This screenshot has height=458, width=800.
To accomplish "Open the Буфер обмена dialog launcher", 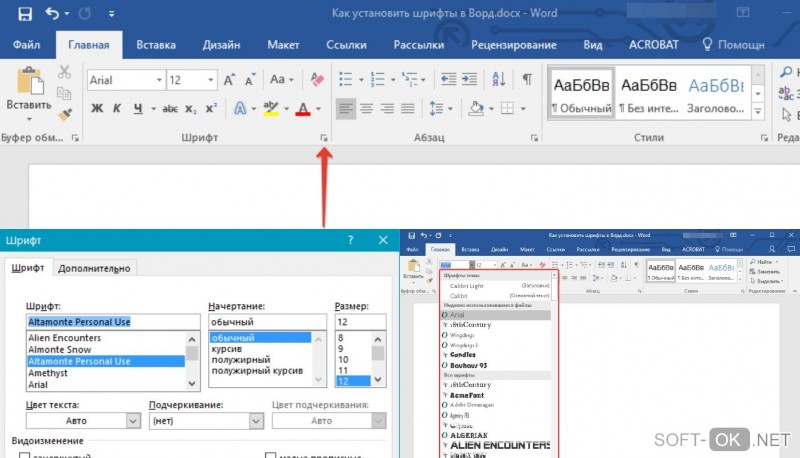I will pyautogui.click(x=75, y=138).
